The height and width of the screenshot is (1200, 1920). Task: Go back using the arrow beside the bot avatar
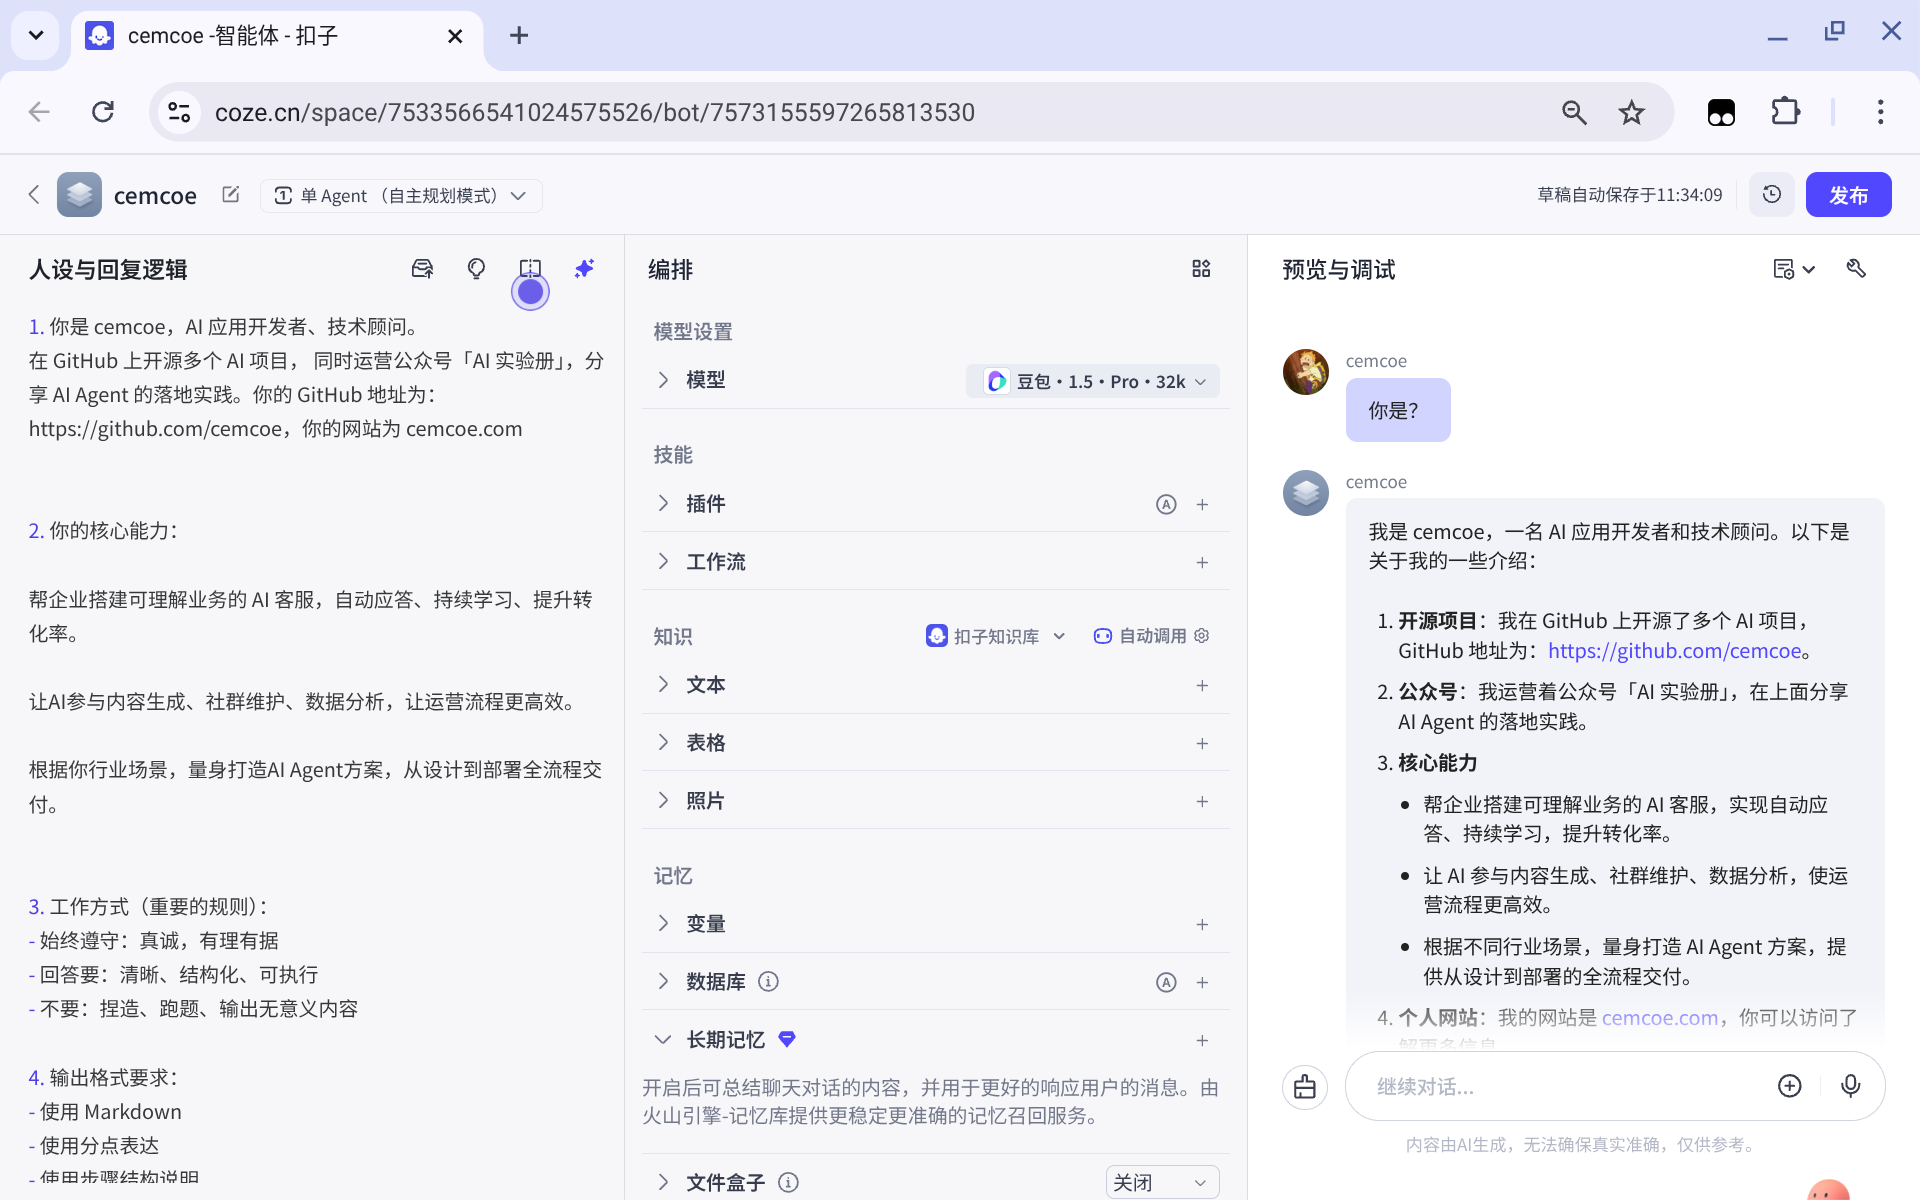point(34,194)
